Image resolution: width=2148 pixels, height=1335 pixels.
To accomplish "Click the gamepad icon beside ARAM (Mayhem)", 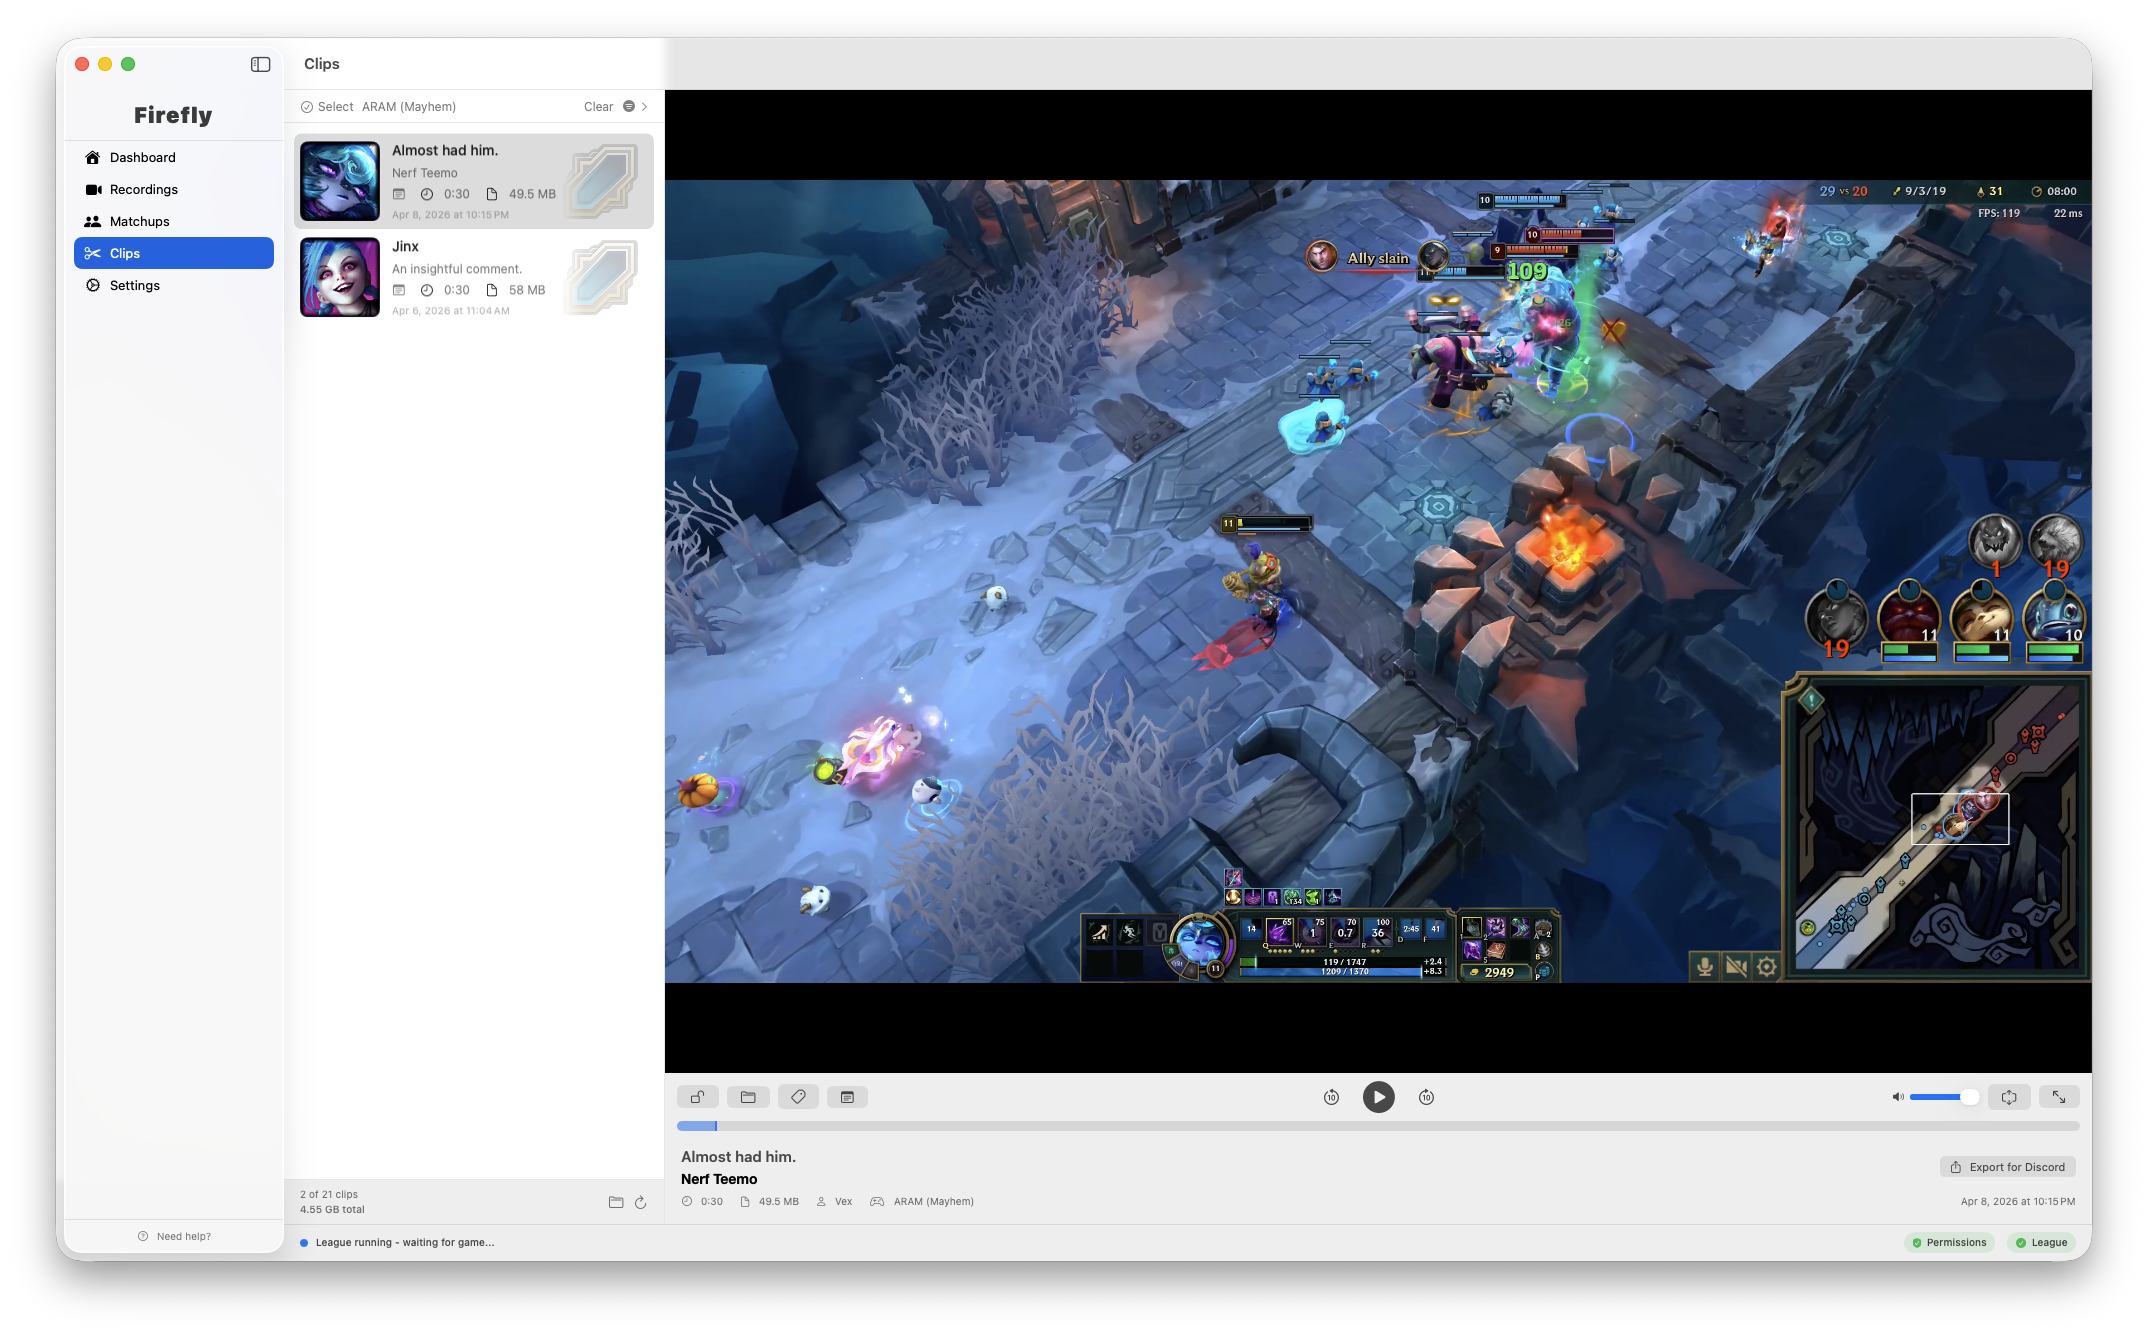I will (877, 1201).
